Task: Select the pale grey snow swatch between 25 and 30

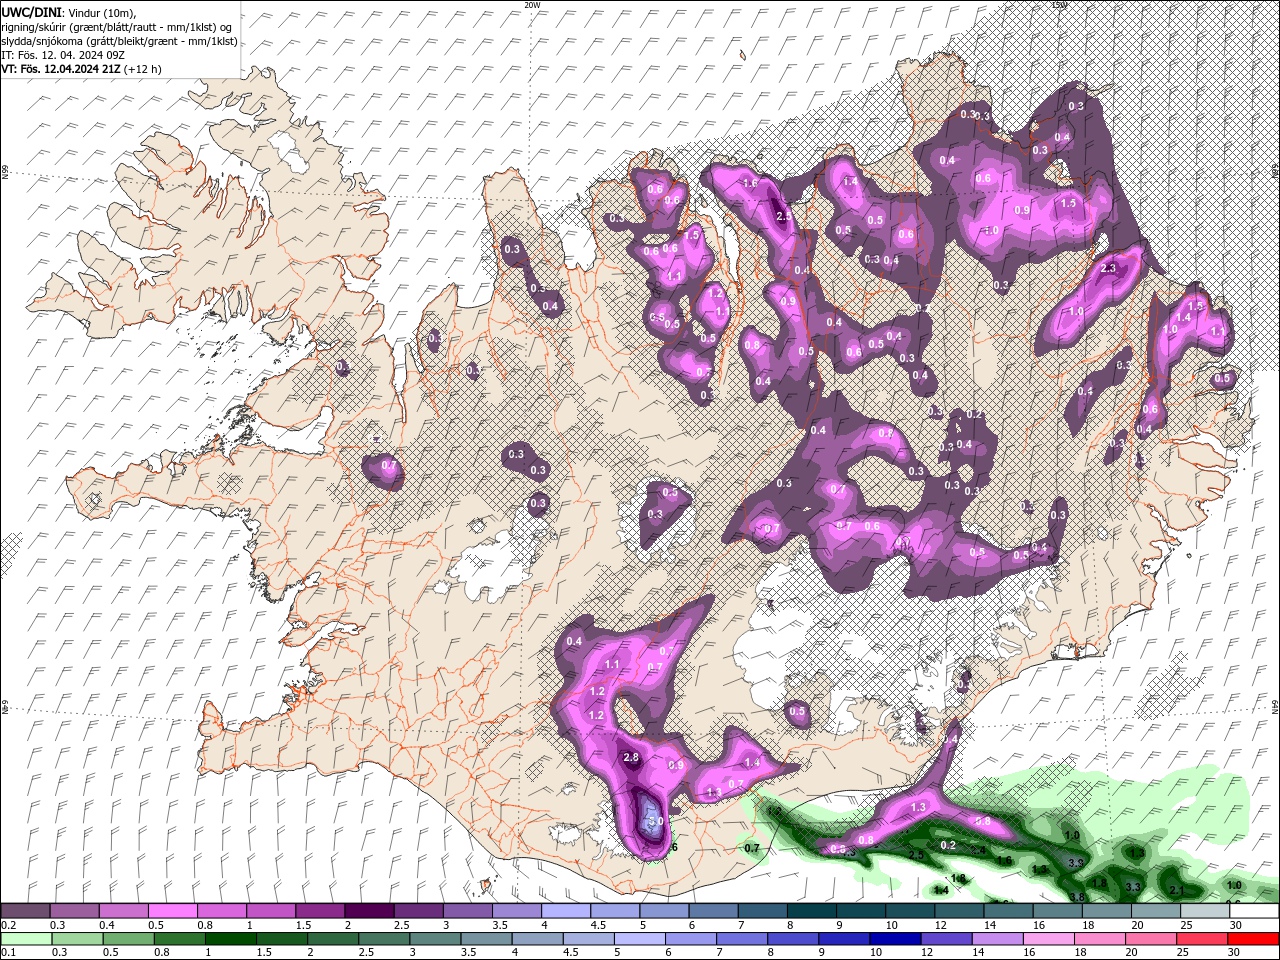Action: point(1205,911)
